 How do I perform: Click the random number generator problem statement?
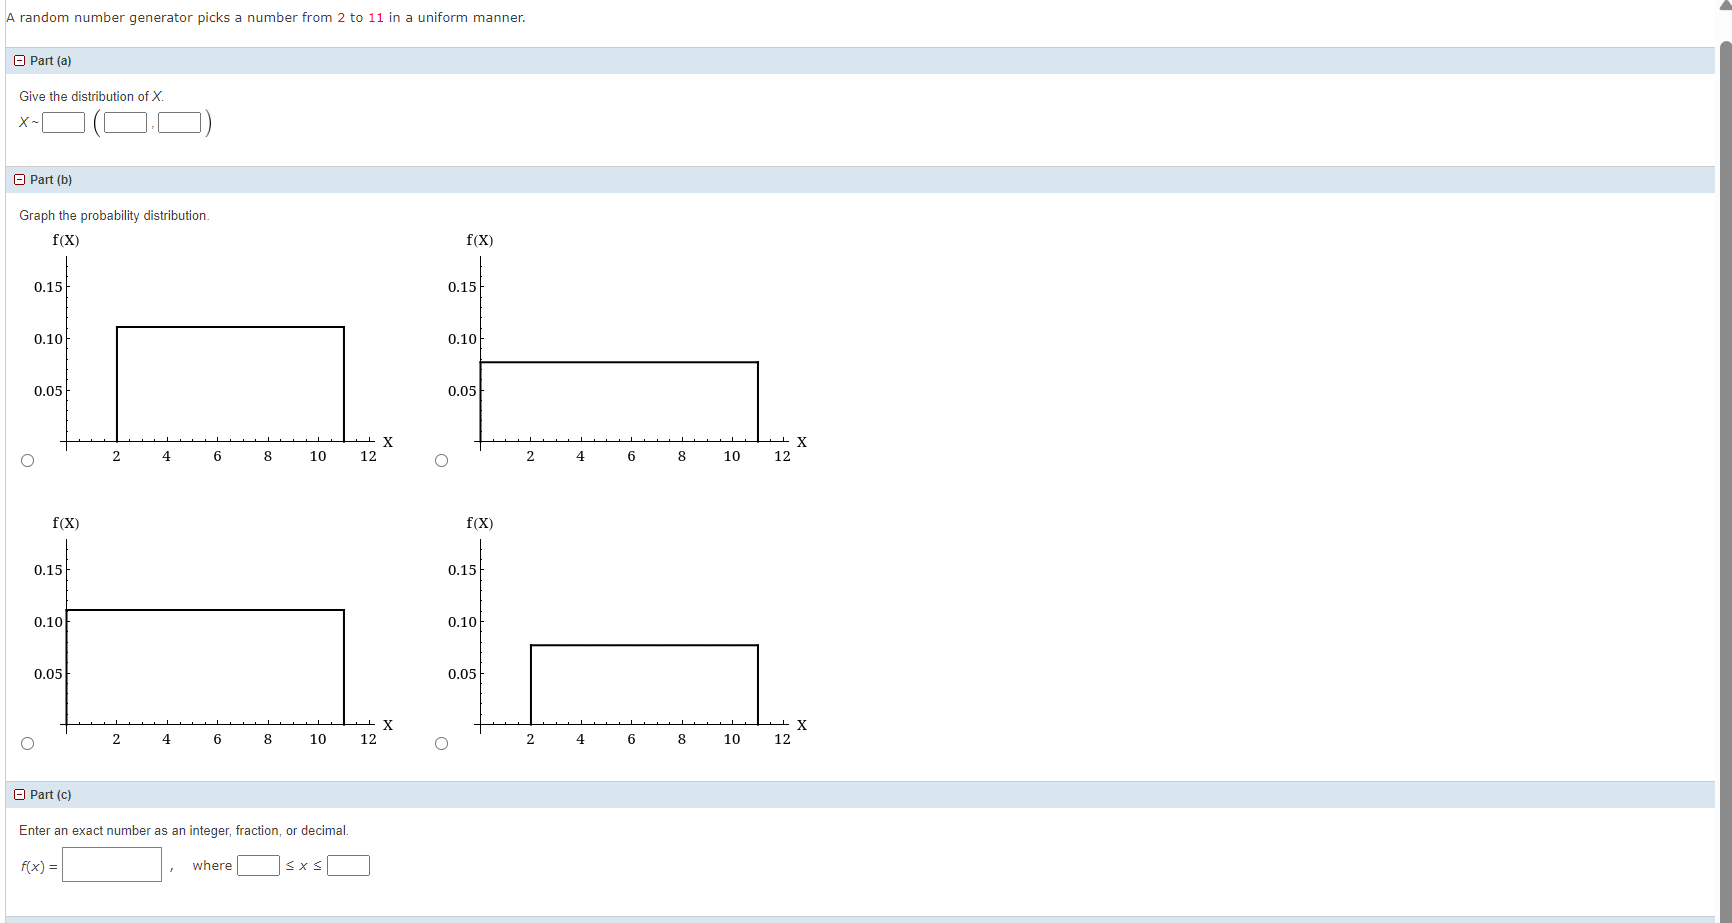pyautogui.click(x=266, y=18)
